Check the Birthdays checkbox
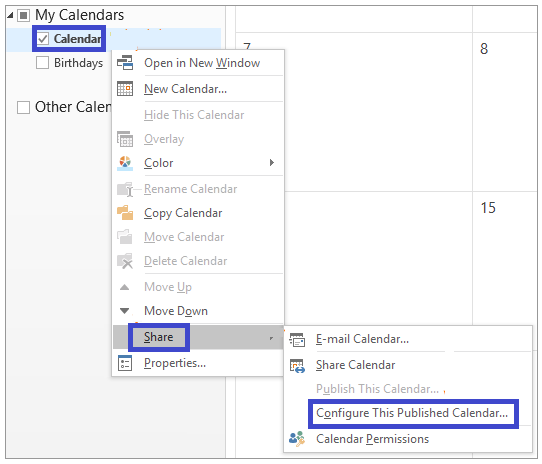This screenshot has width=542, height=464. point(43,63)
